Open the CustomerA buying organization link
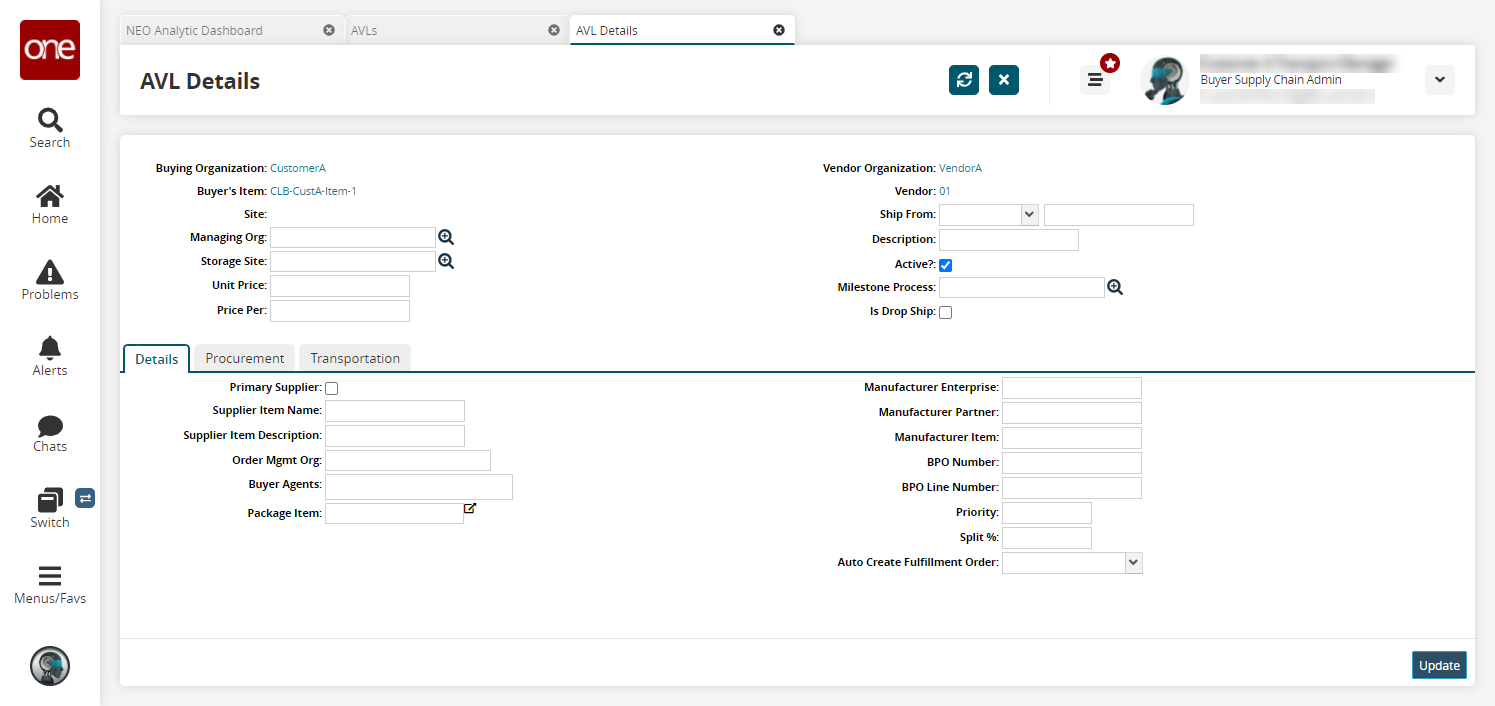Screen dimensions: 1495x706 [298, 168]
